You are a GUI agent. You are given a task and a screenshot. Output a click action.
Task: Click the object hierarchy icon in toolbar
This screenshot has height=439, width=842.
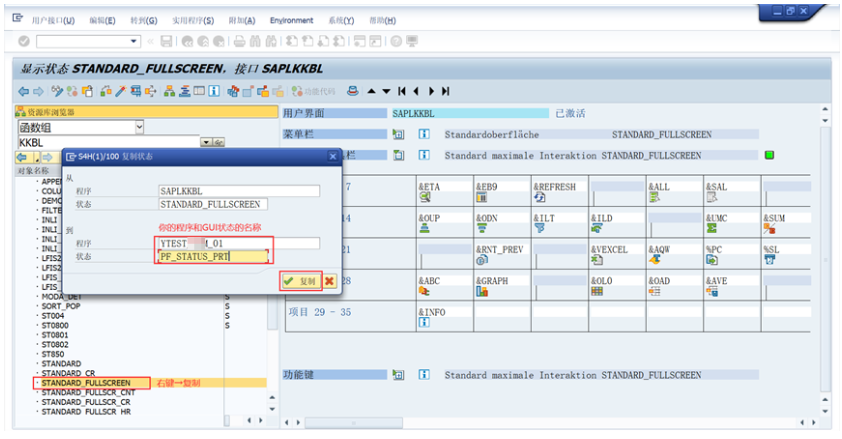[x=169, y=91]
